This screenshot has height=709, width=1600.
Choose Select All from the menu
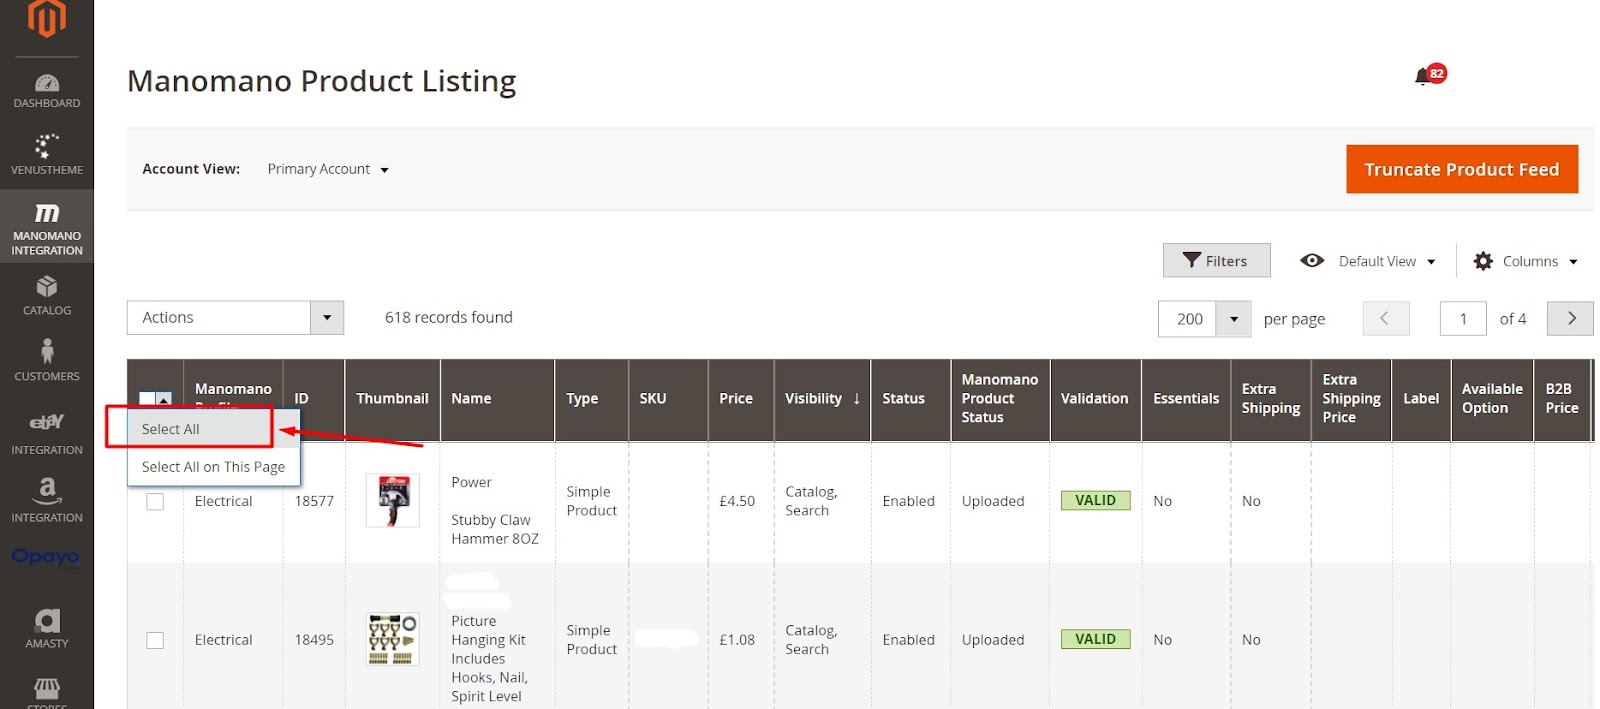[171, 429]
